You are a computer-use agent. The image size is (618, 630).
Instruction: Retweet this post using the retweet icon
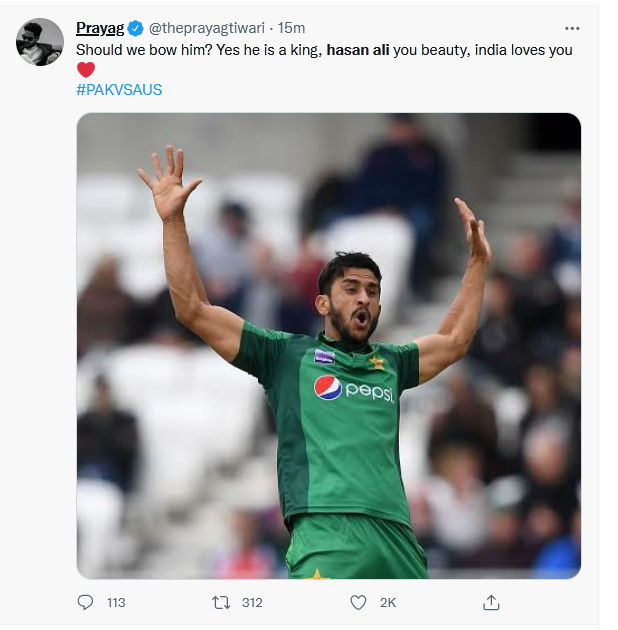coord(221,602)
